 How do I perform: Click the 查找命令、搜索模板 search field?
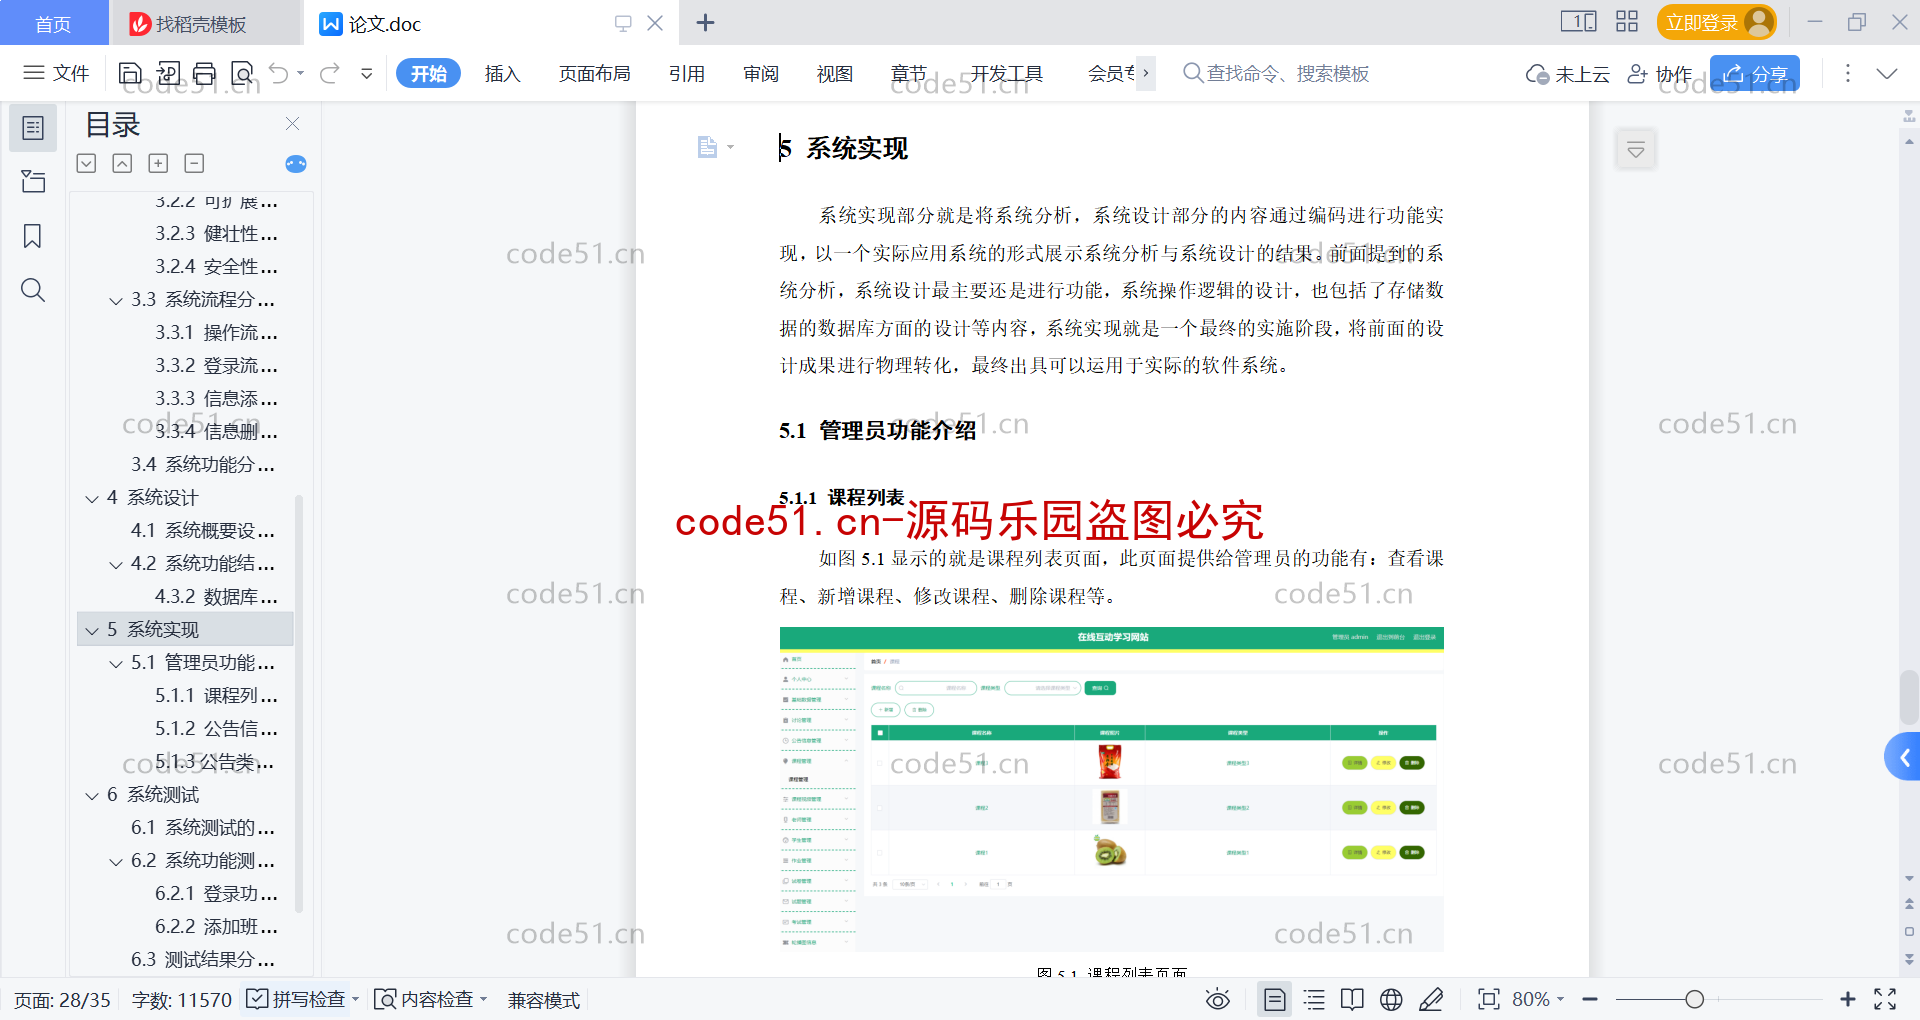[1276, 73]
